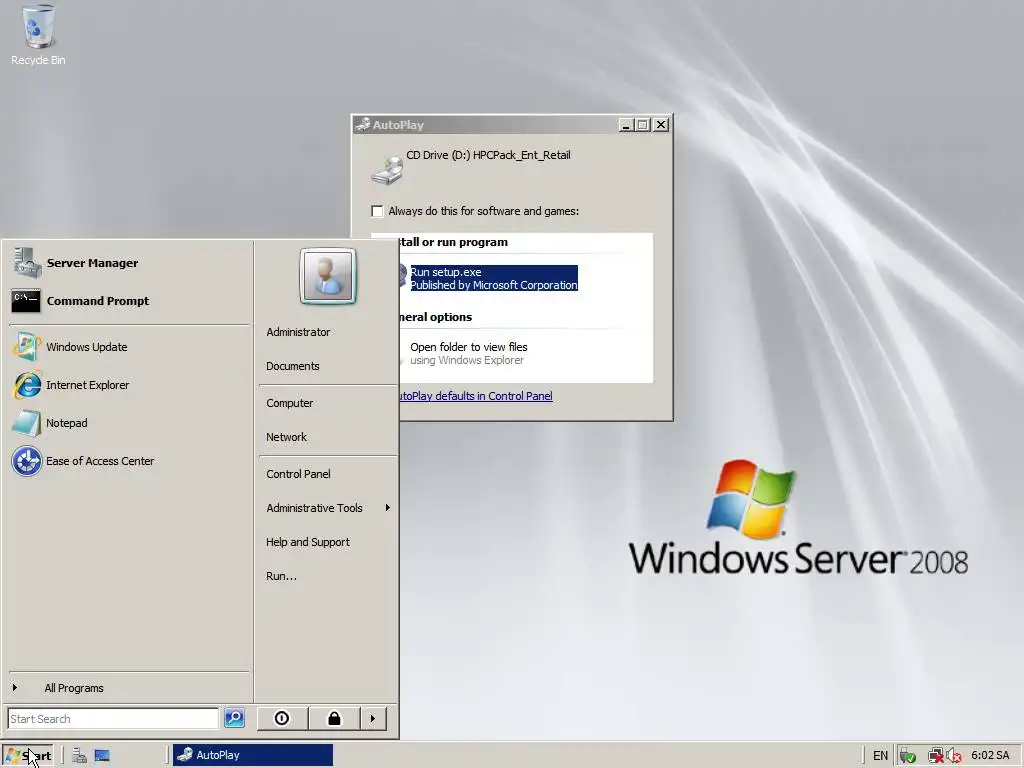Click the Internet Explorer label text
Screen dimensions: 1024x768
point(88,385)
